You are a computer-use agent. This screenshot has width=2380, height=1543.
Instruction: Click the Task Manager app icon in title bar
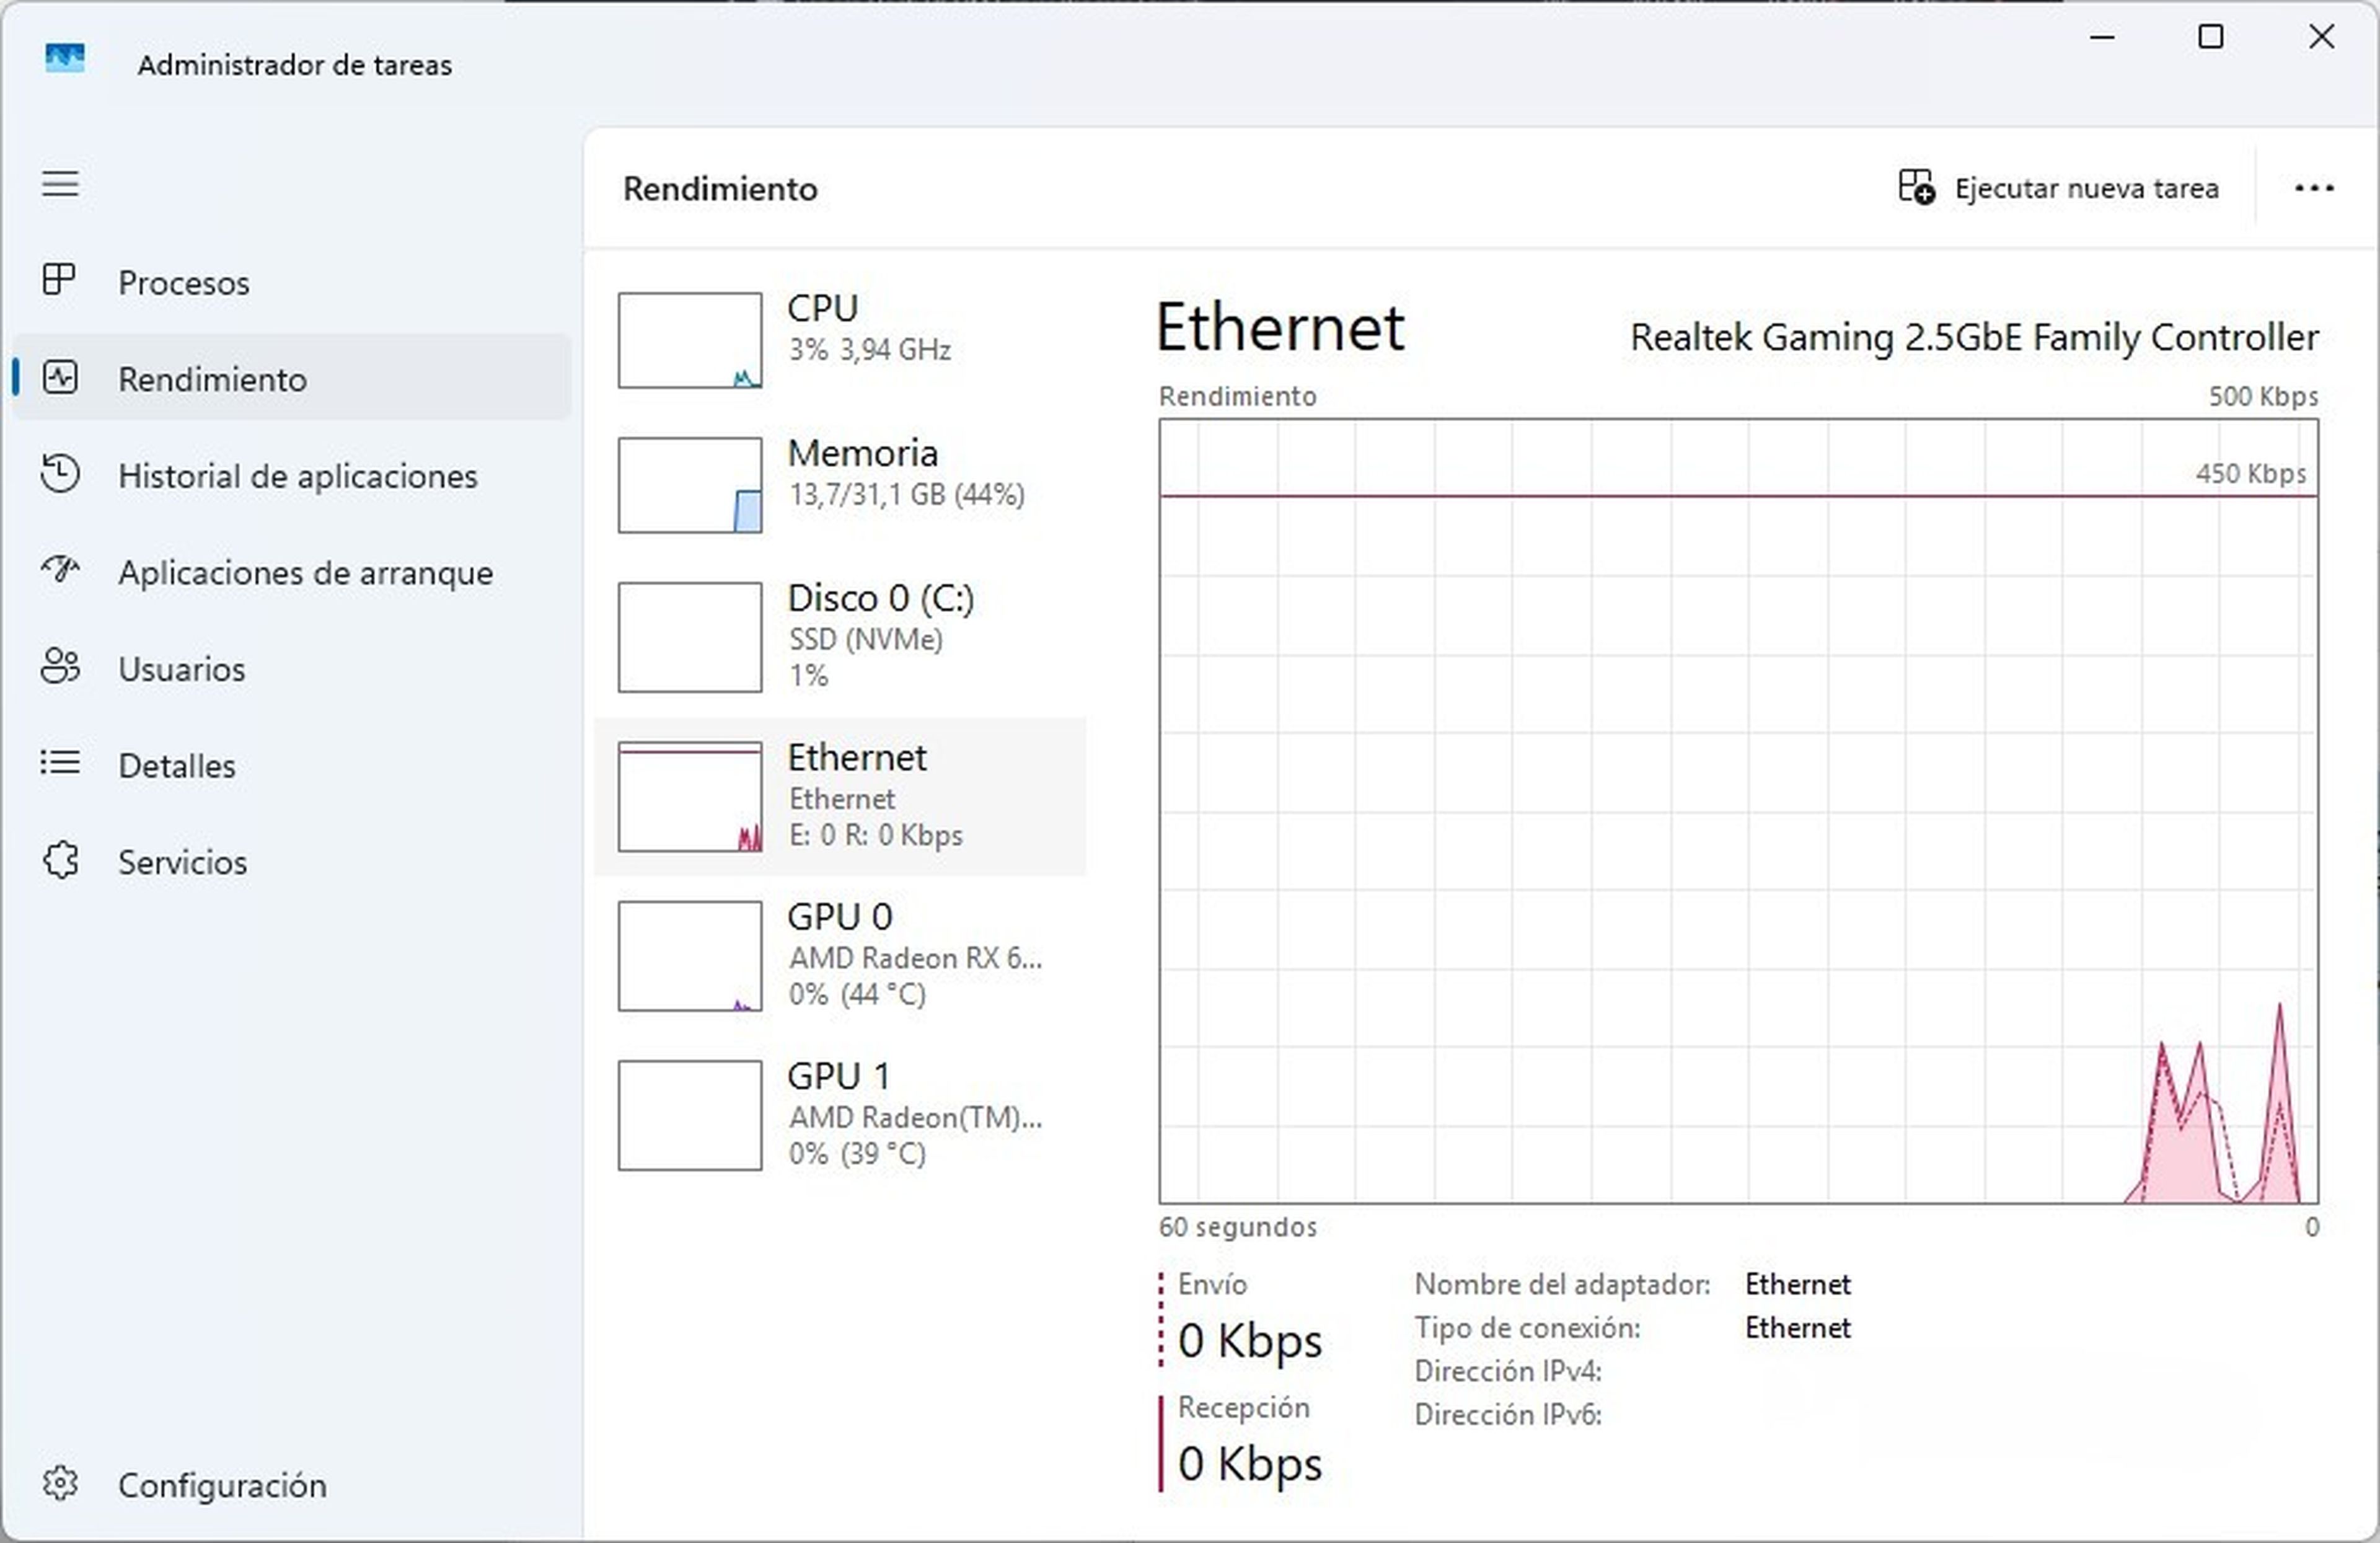(65, 58)
